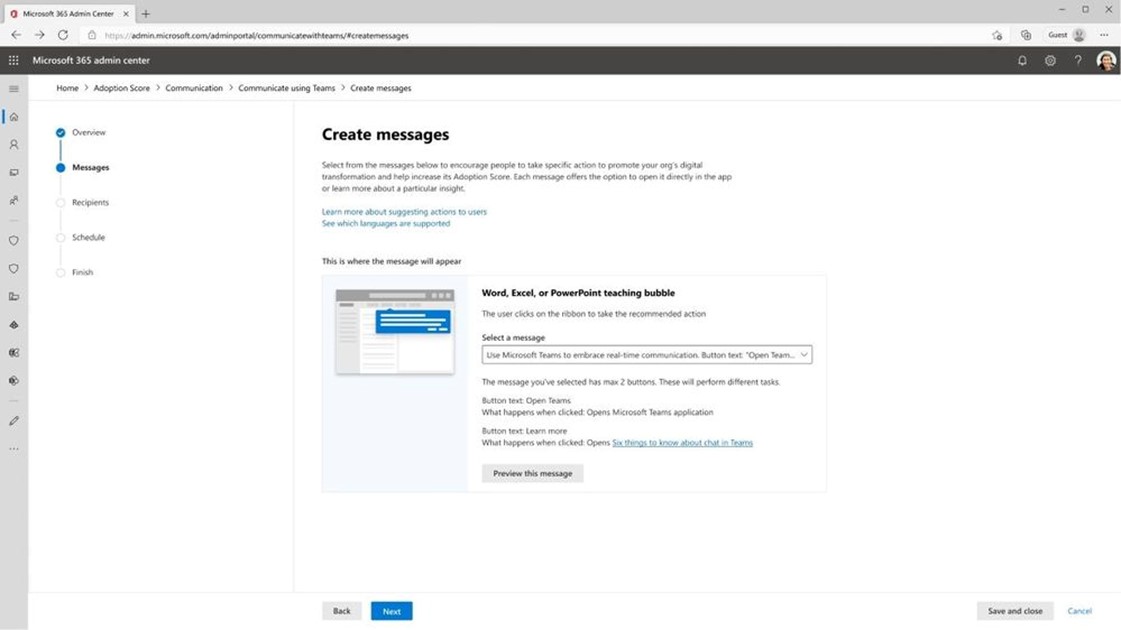
Task: Expand the Select a message dropdown
Action: coord(646,355)
